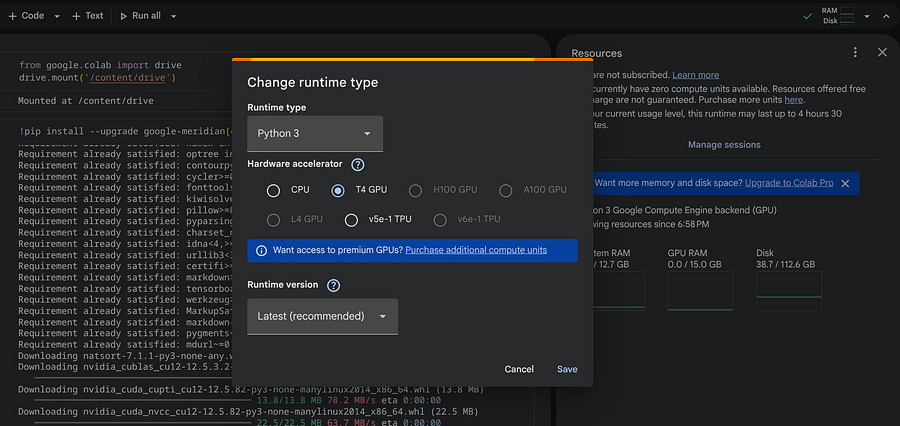This screenshot has width=900, height=426.
Task: Open Resources panel more options menu
Action: pos(855,53)
